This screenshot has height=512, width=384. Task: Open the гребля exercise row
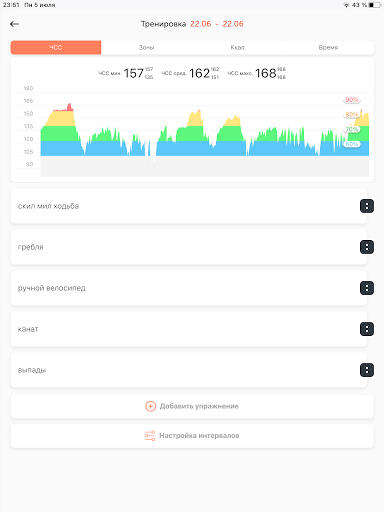tap(189, 247)
